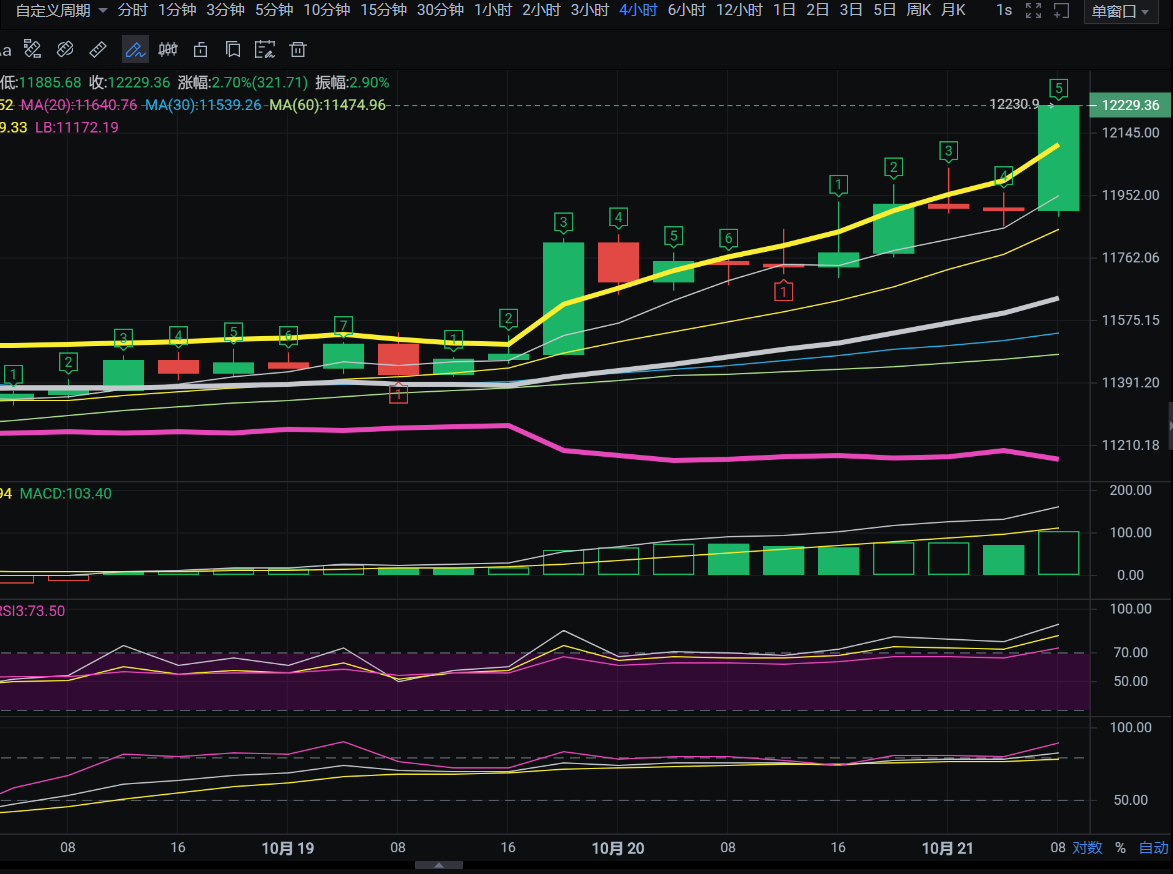Click the candlestick indicator icon in toolbar

[168, 50]
